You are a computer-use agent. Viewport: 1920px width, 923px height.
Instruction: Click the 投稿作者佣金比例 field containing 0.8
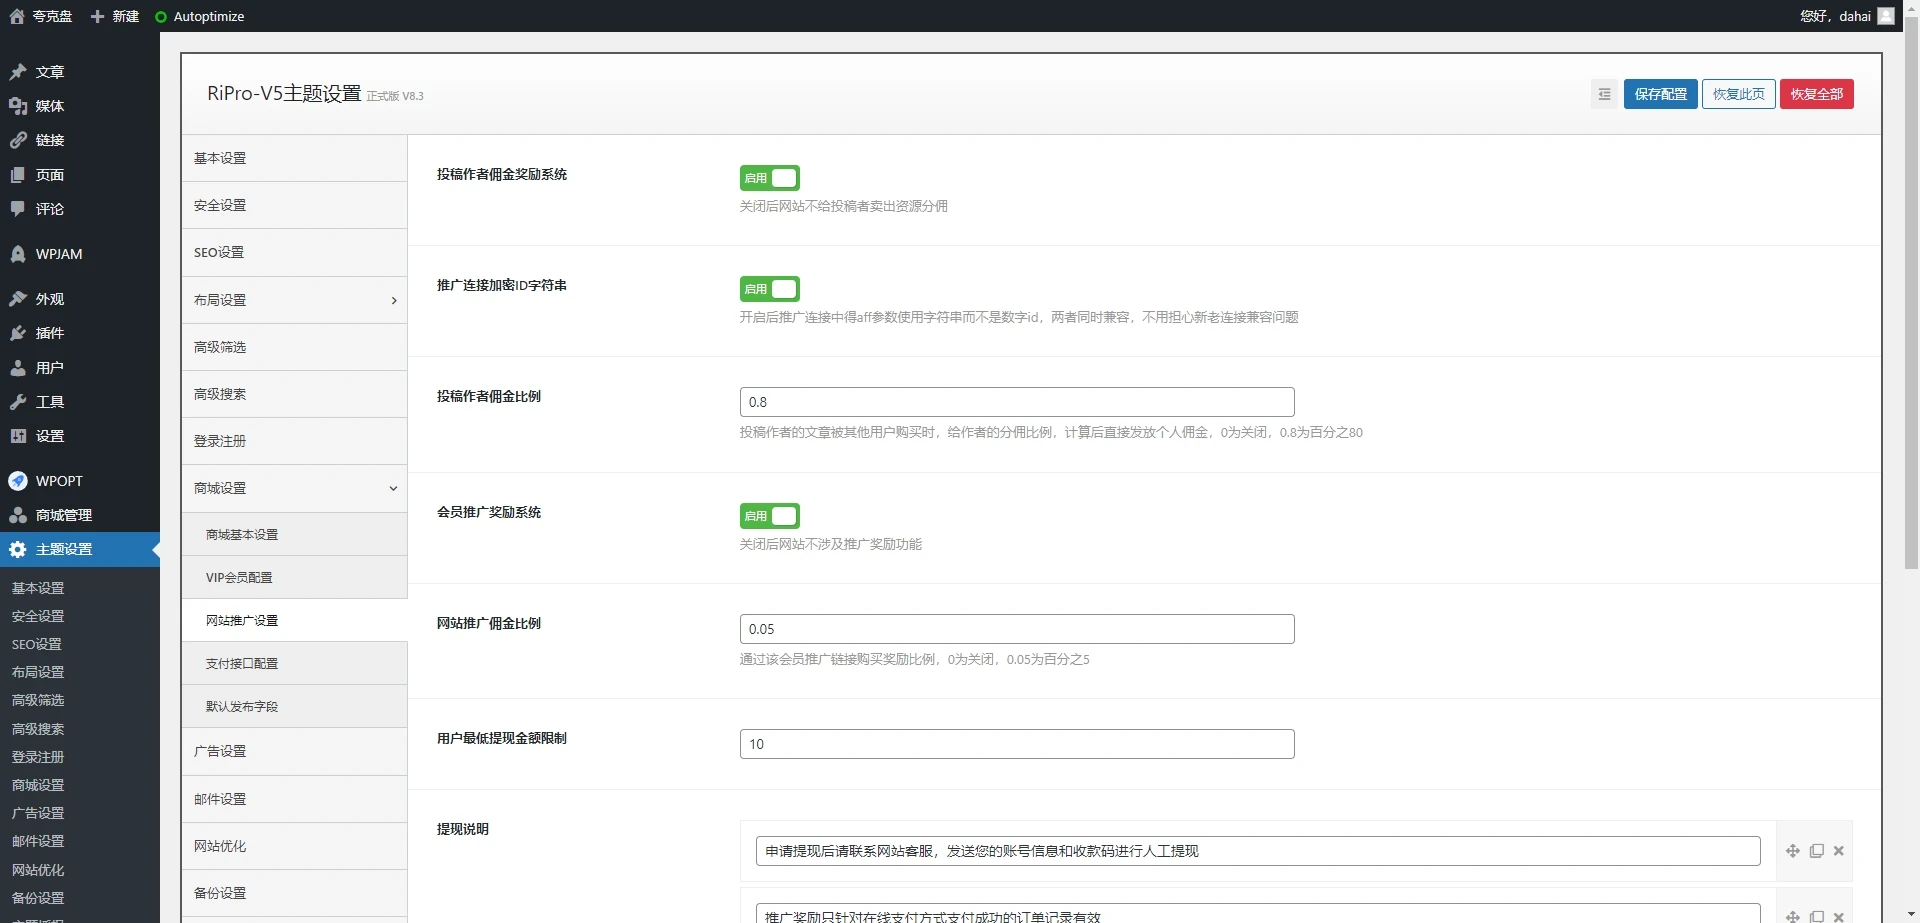tap(1017, 402)
